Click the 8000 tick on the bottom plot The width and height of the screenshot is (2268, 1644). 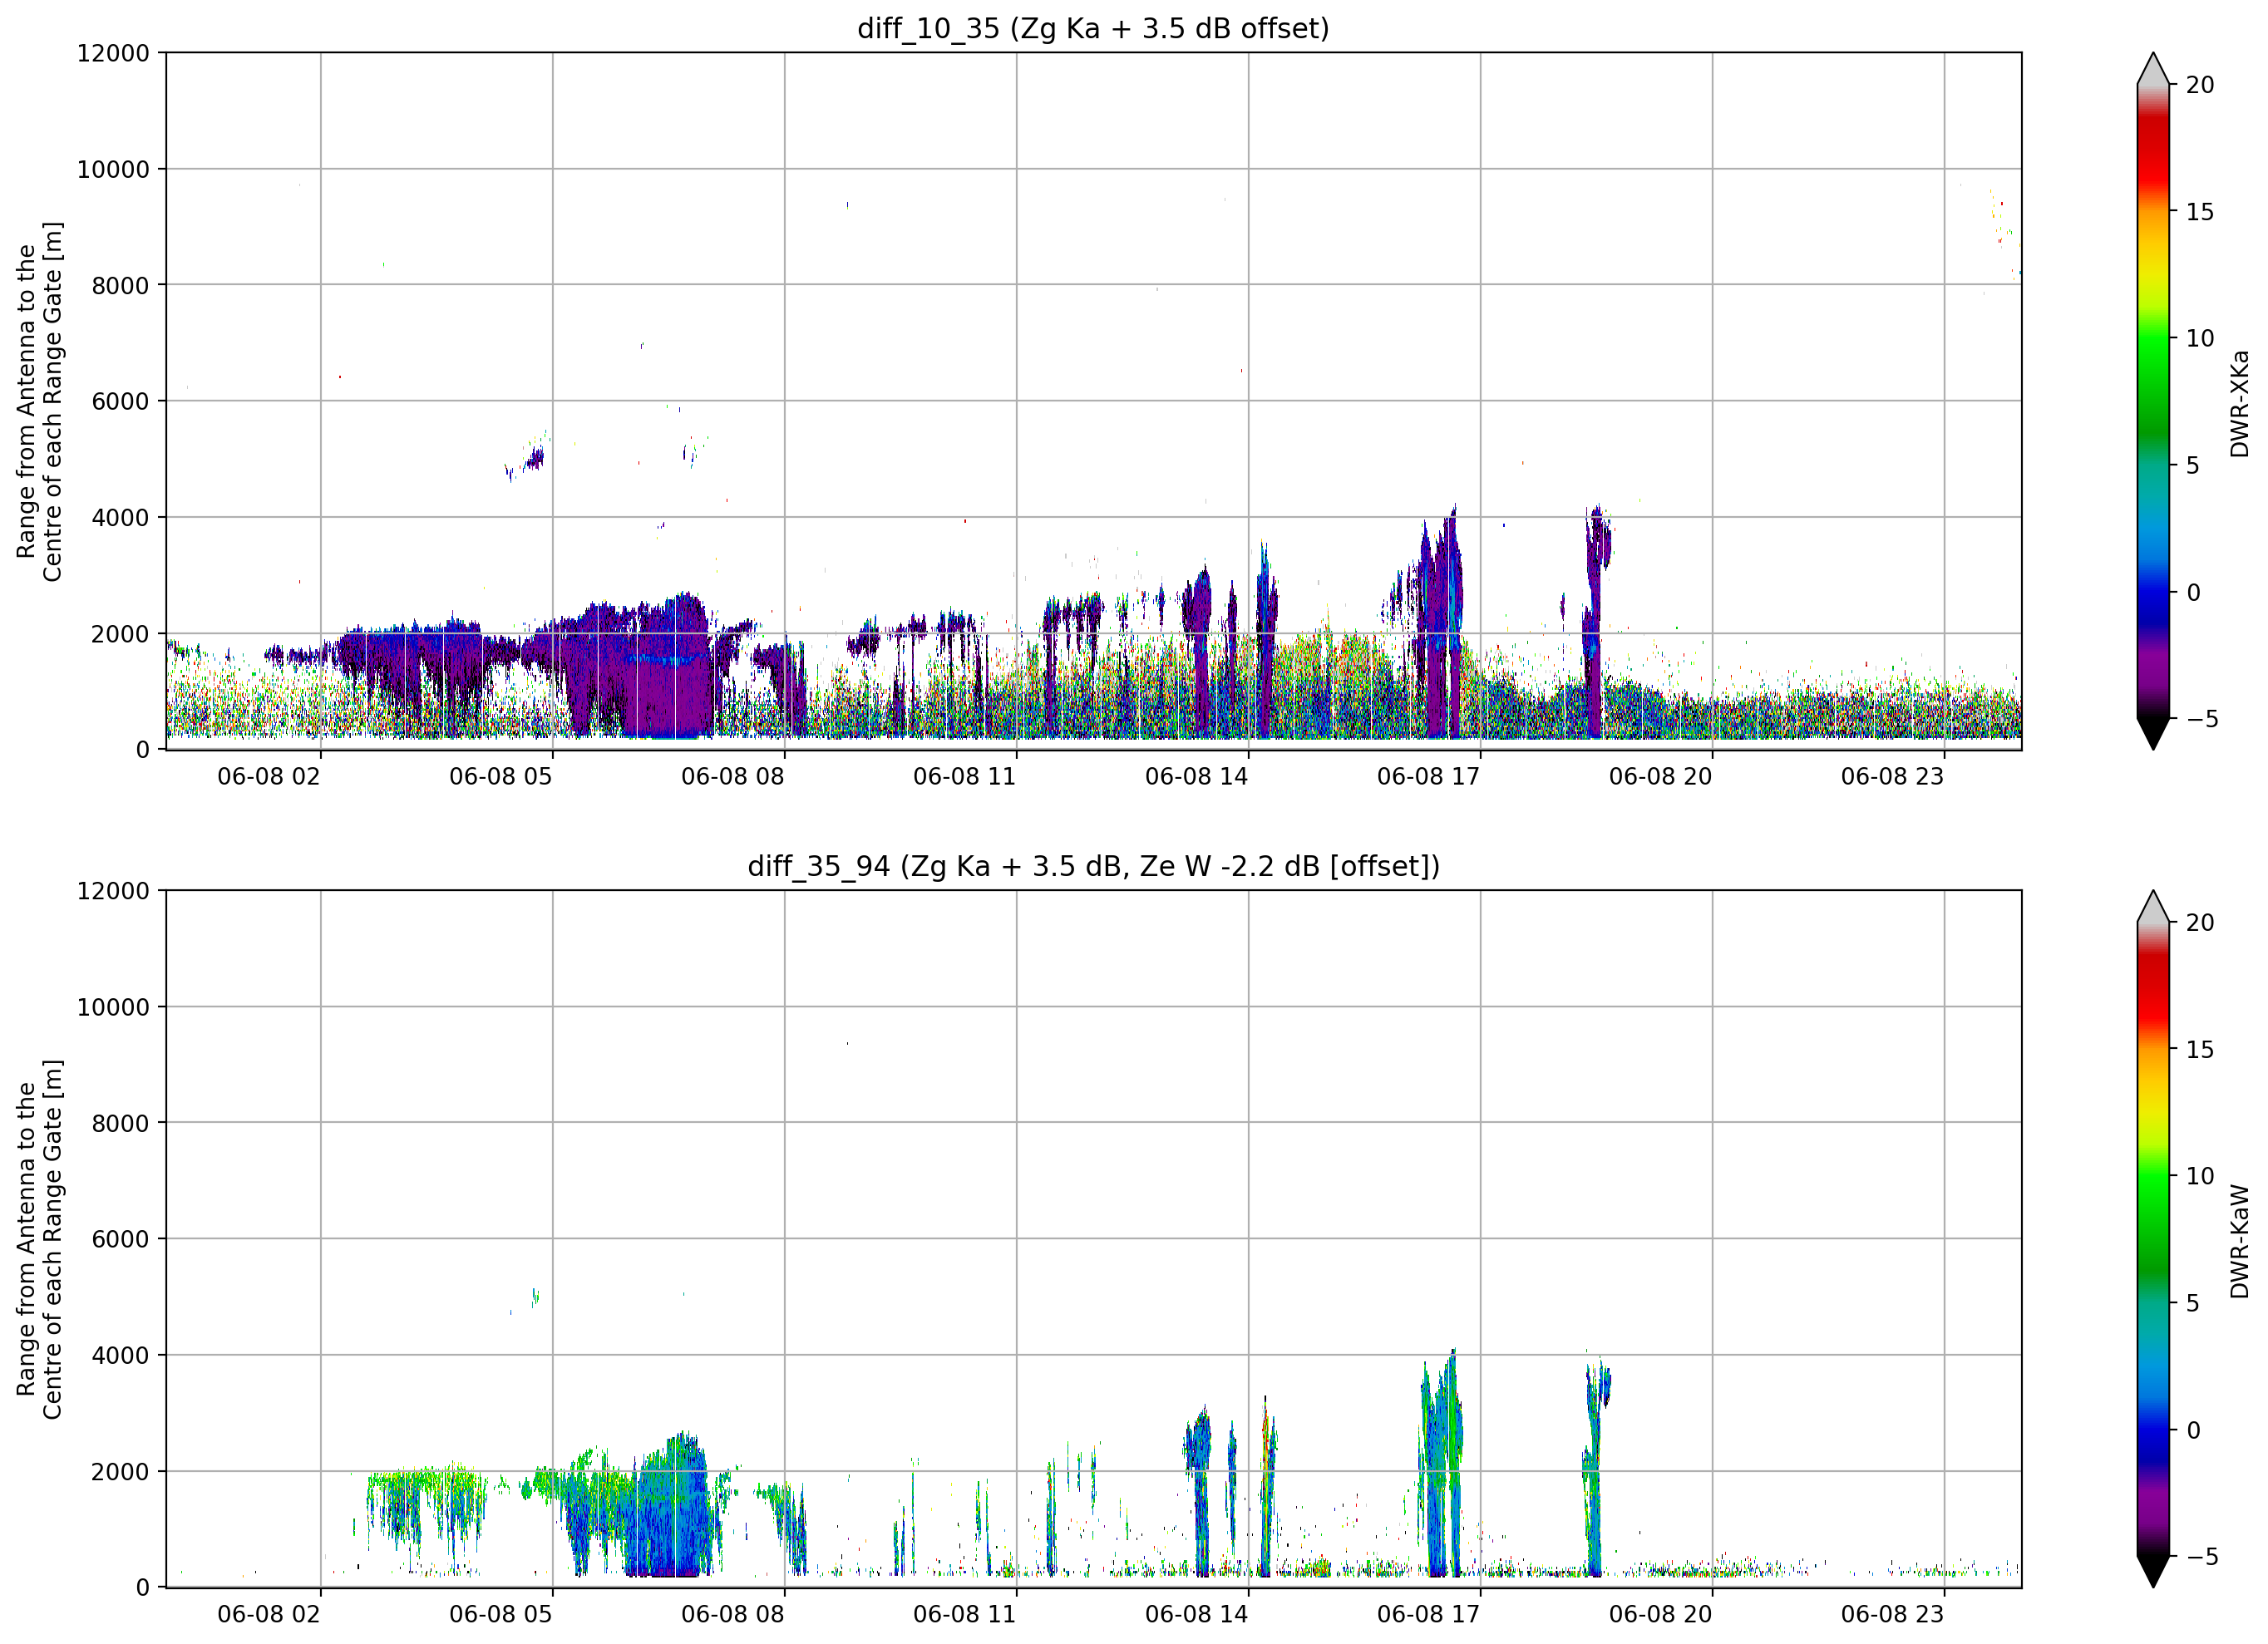pyautogui.click(x=120, y=1124)
